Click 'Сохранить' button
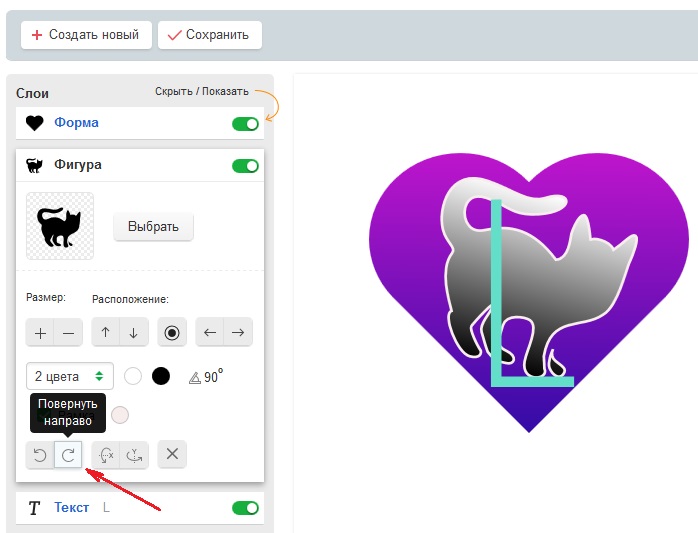Screen dimensions: 698x533 pyautogui.click(x=210, y=35)
